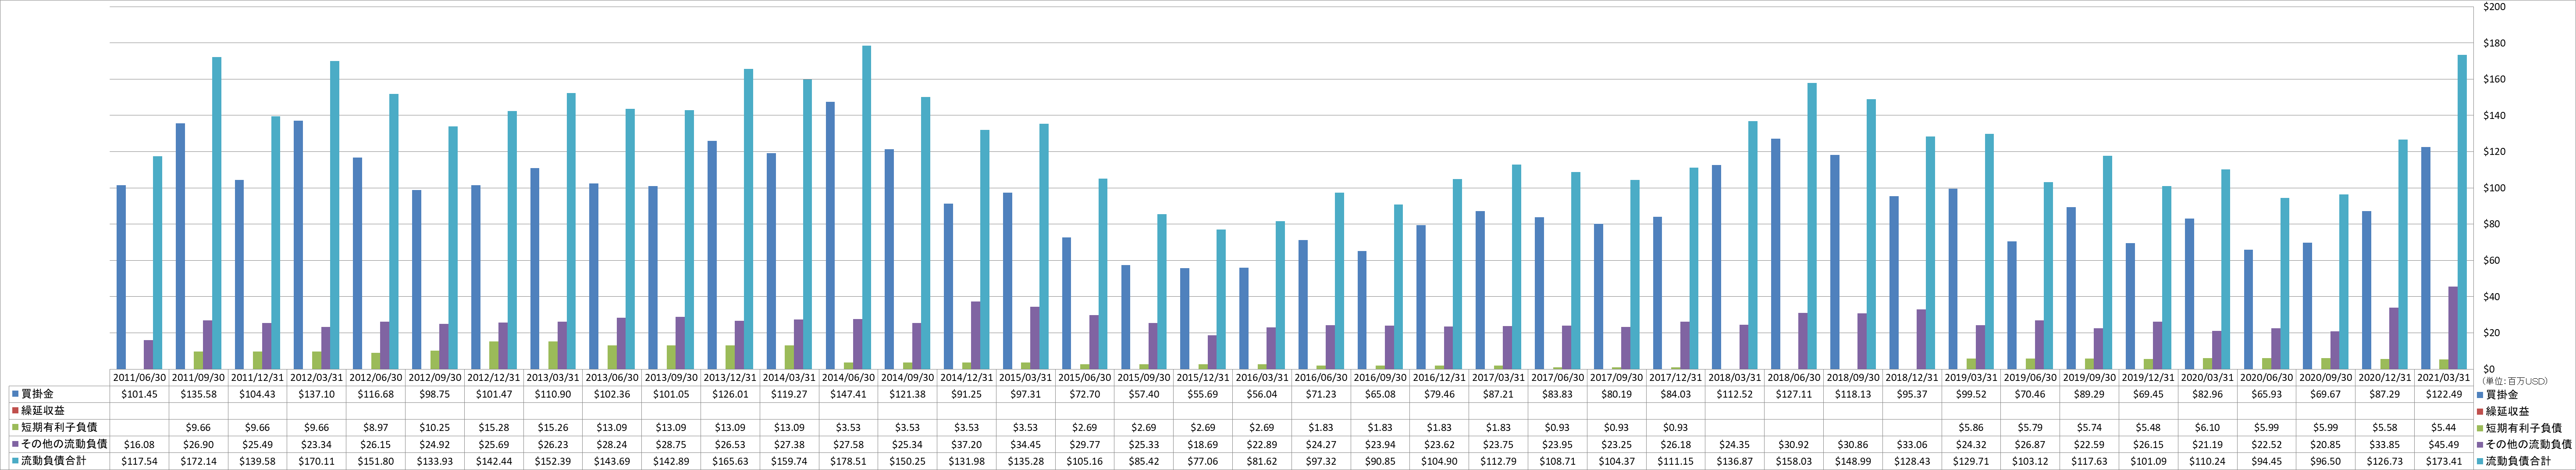The image size is (2576, 470).
Task: Click the teal 流動負債合計 swatch in the data table
Action: (x=16, y=460)
